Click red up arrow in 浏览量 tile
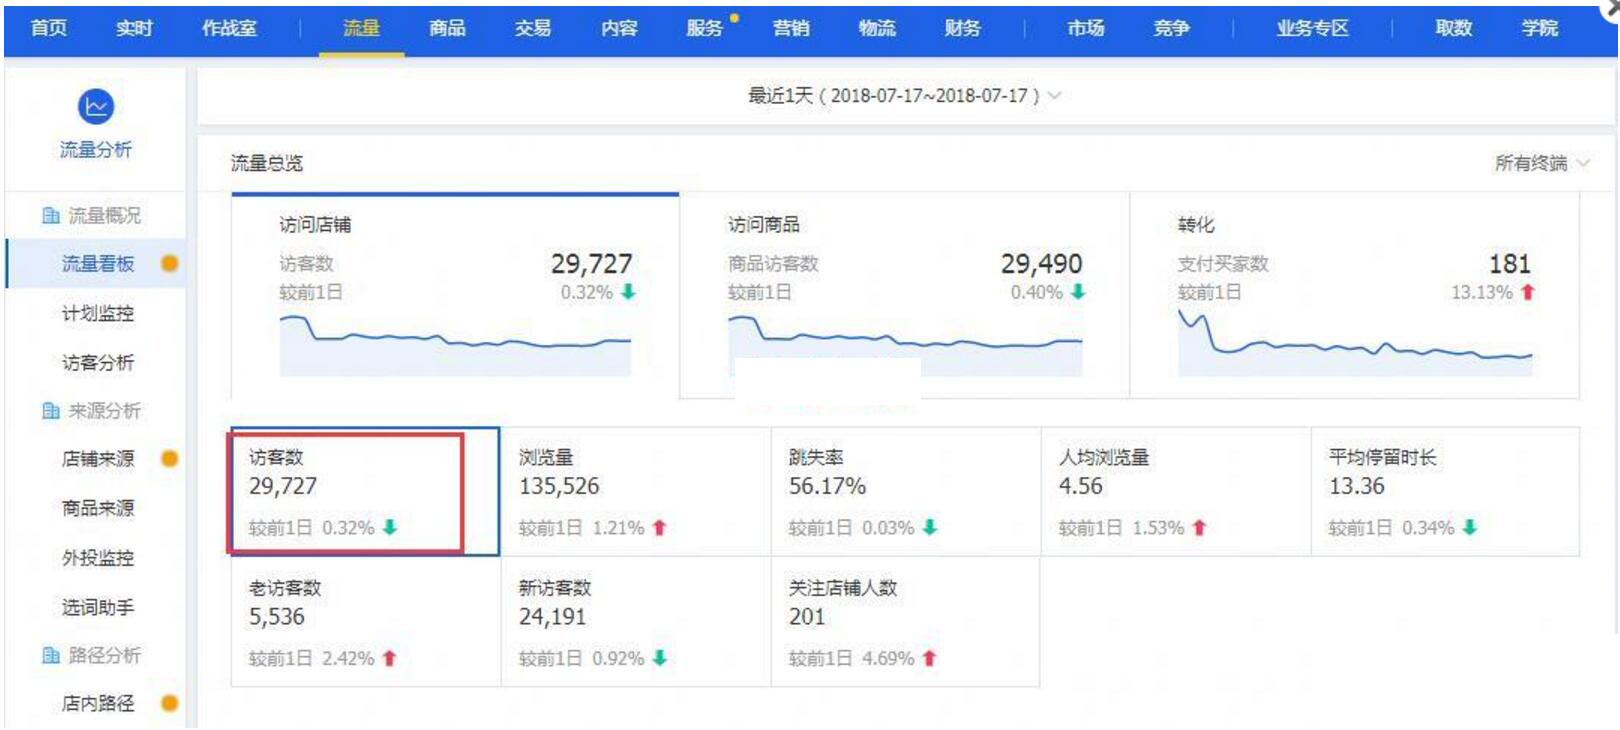The image size is (1620, 730). 659,528
